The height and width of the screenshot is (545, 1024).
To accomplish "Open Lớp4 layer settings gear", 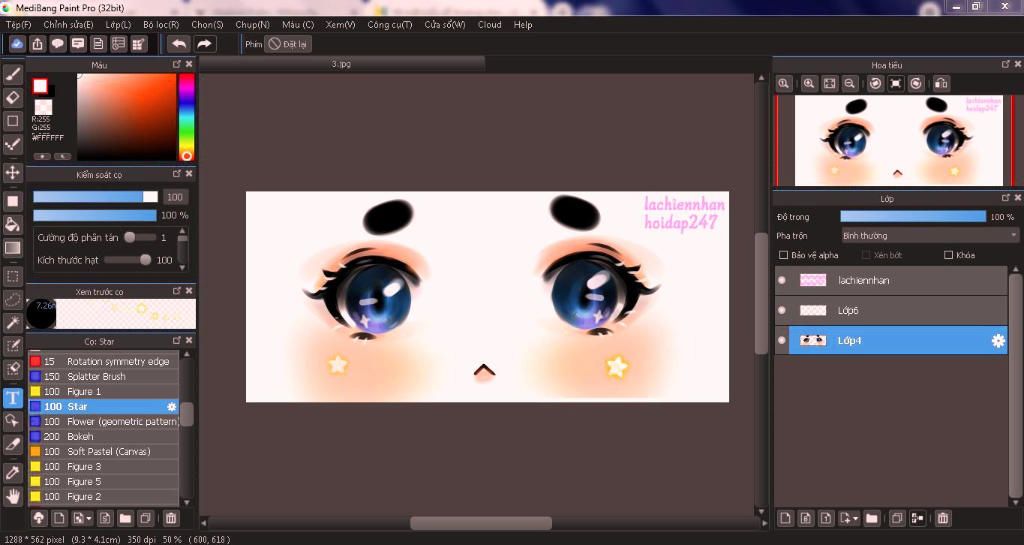I will pos(998,341).
